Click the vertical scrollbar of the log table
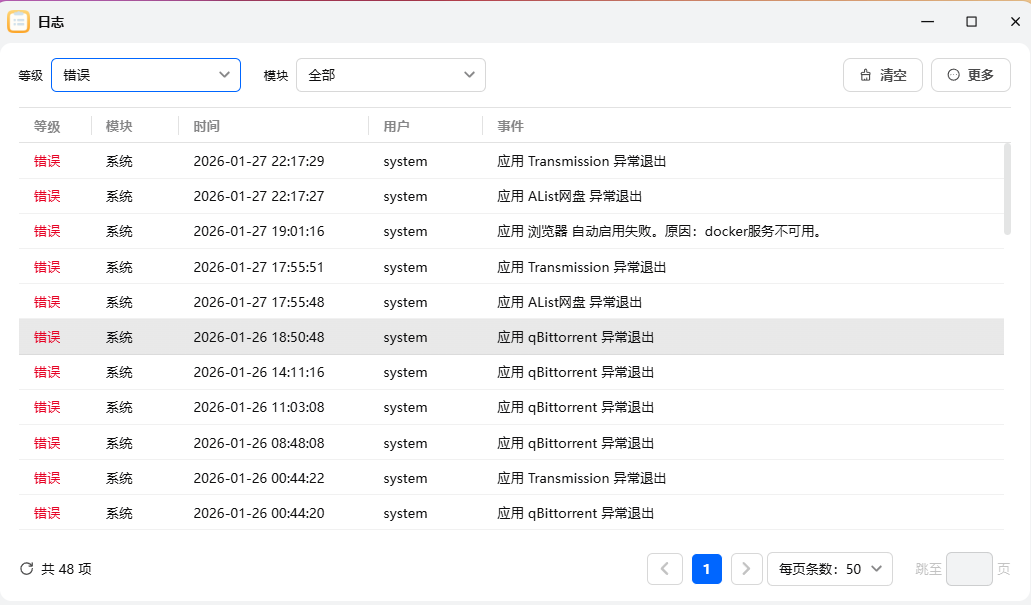This screenshot has height=605, width=1031. [1007, 189]
